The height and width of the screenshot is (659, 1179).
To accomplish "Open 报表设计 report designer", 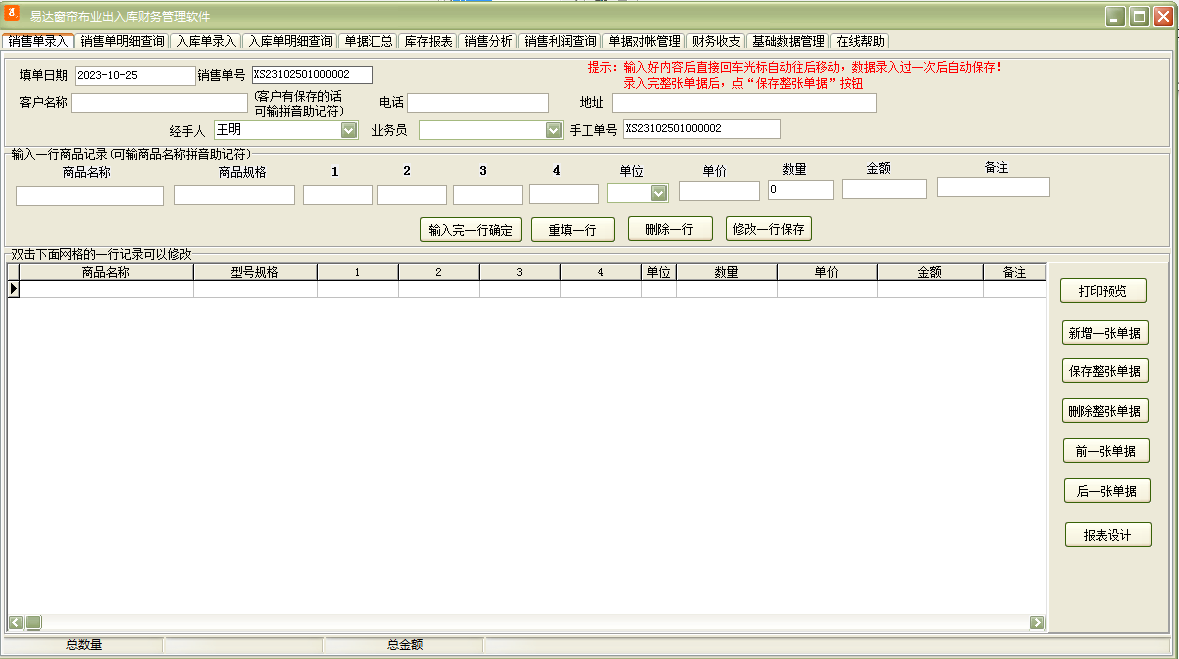I will click(x=1107, y=535).
